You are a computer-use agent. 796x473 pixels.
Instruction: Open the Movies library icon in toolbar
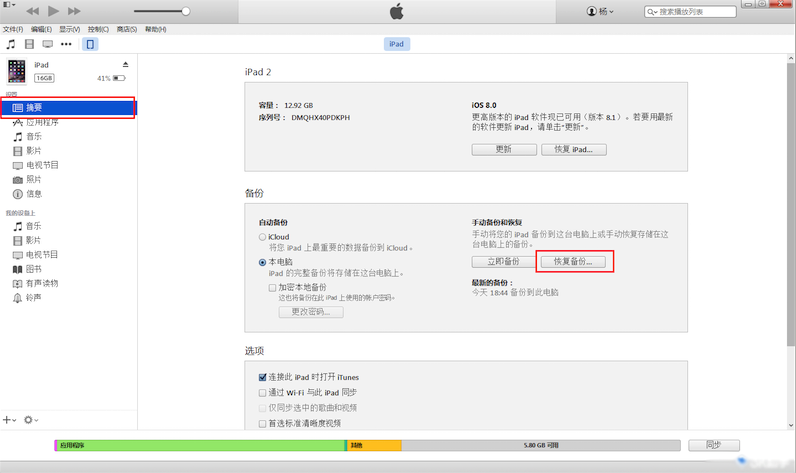[29, 44]
